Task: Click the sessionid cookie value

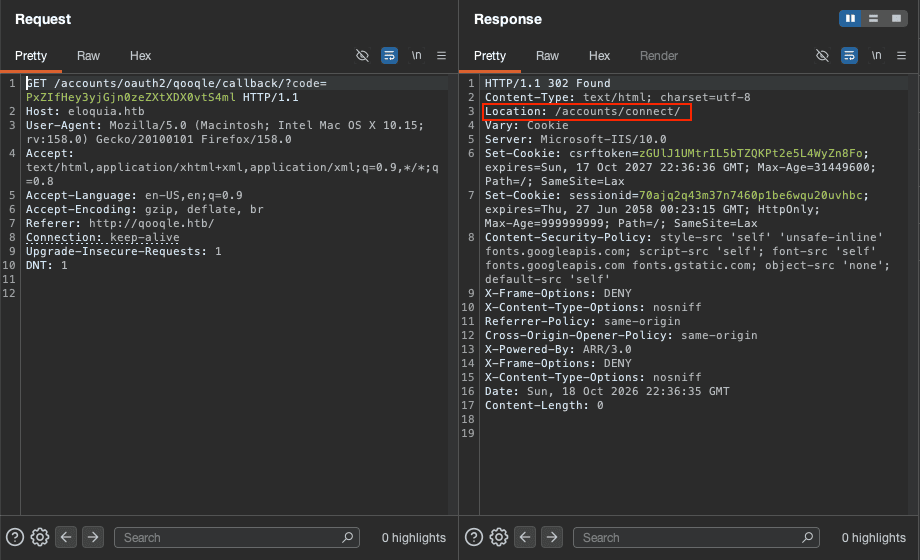Action: [x=750, y=195]
